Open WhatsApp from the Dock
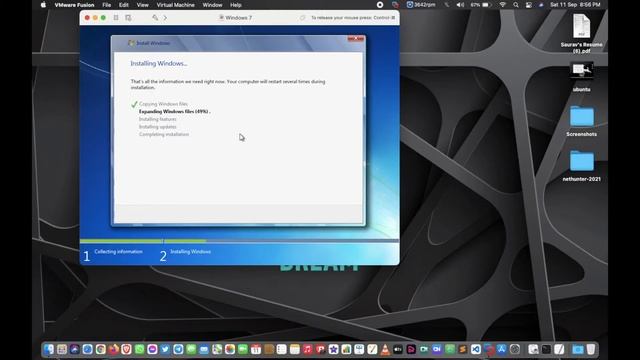Viewport: 640px width, 360px height. [x=139, y=349]
